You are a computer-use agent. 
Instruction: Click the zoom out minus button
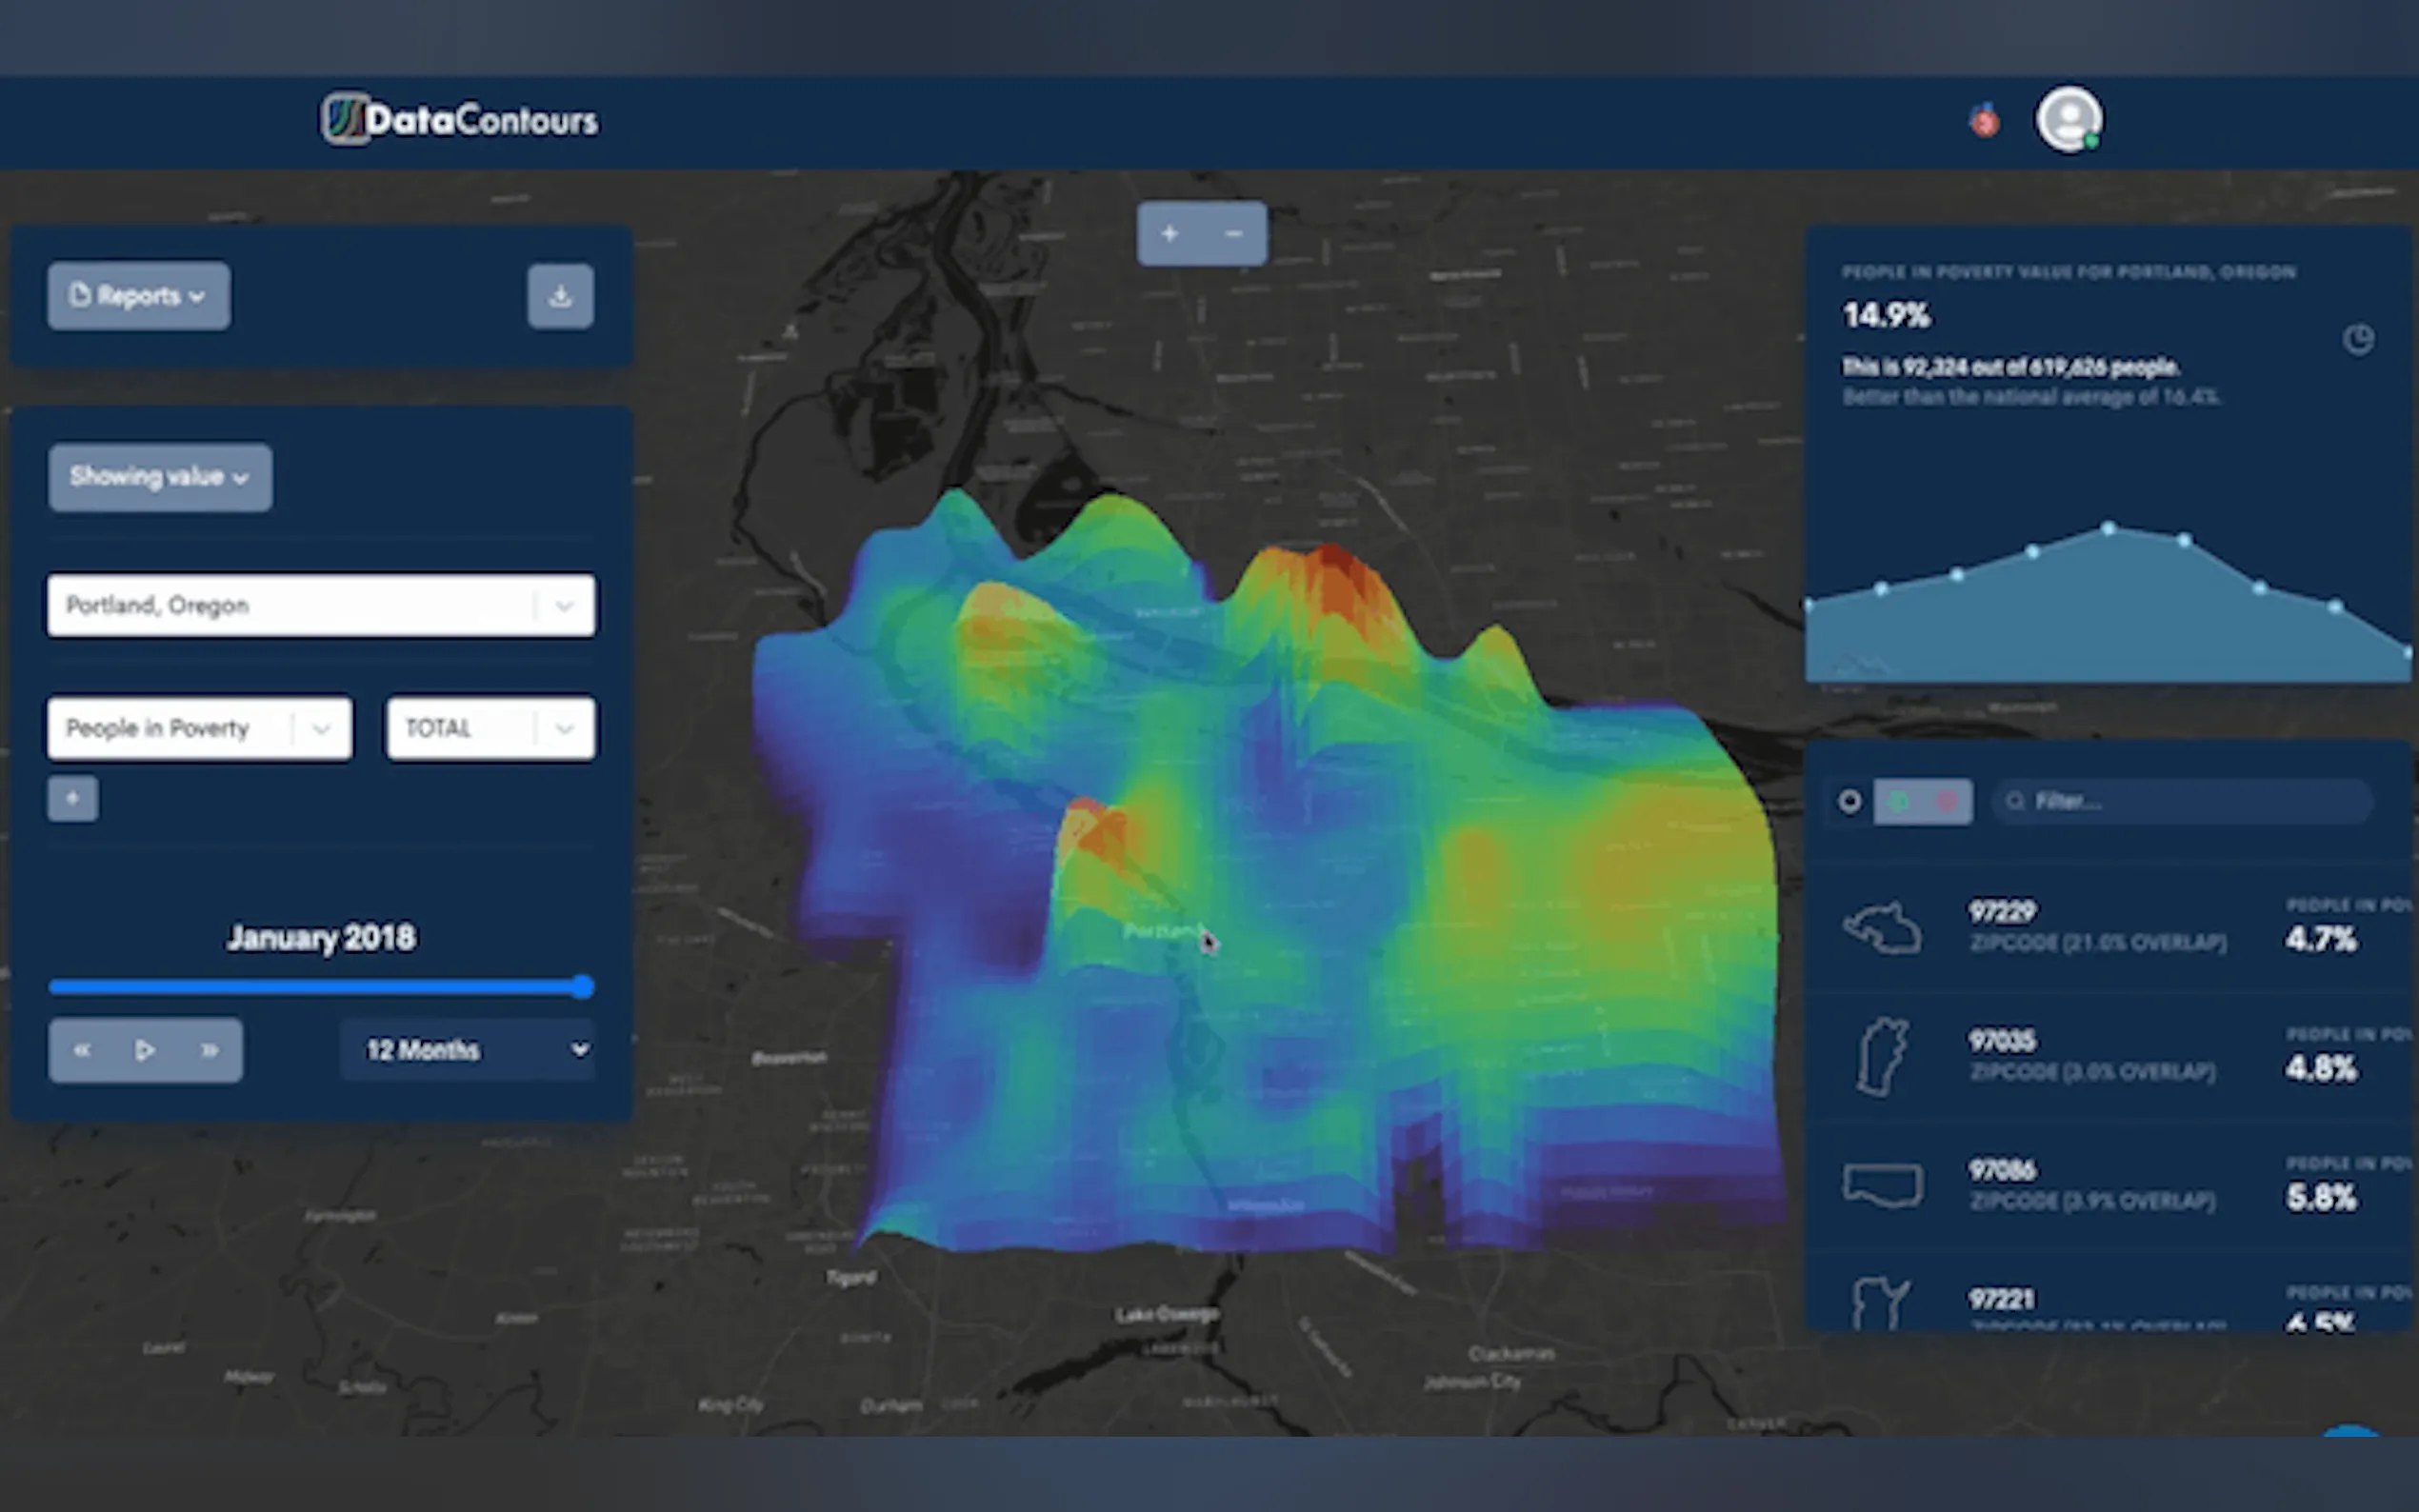point(1234,234)
